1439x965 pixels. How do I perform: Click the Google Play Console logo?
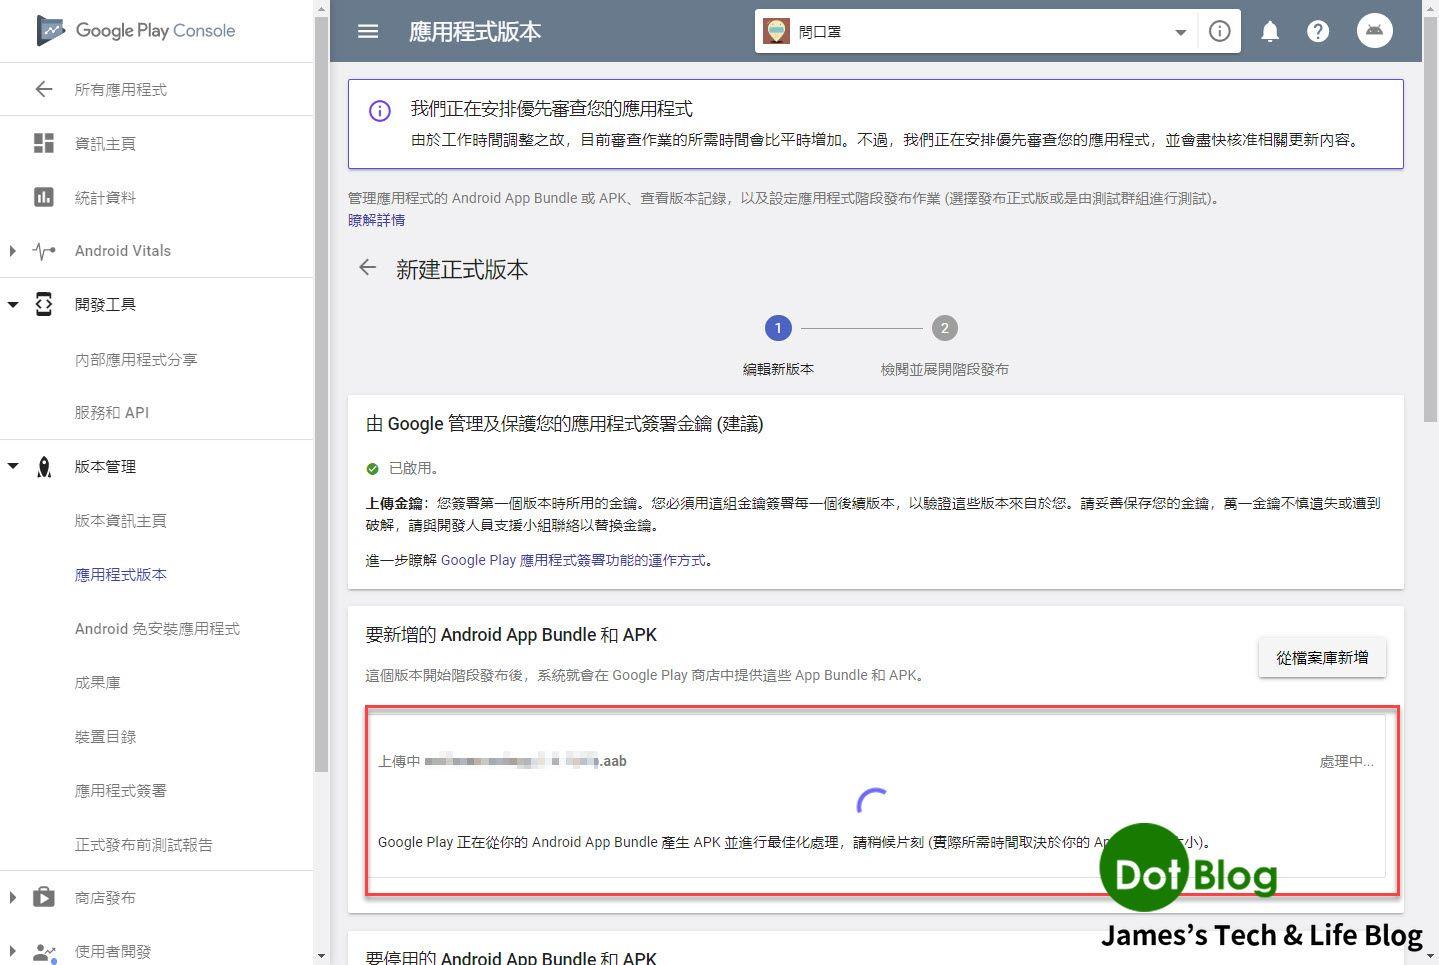tap(136, 30)
